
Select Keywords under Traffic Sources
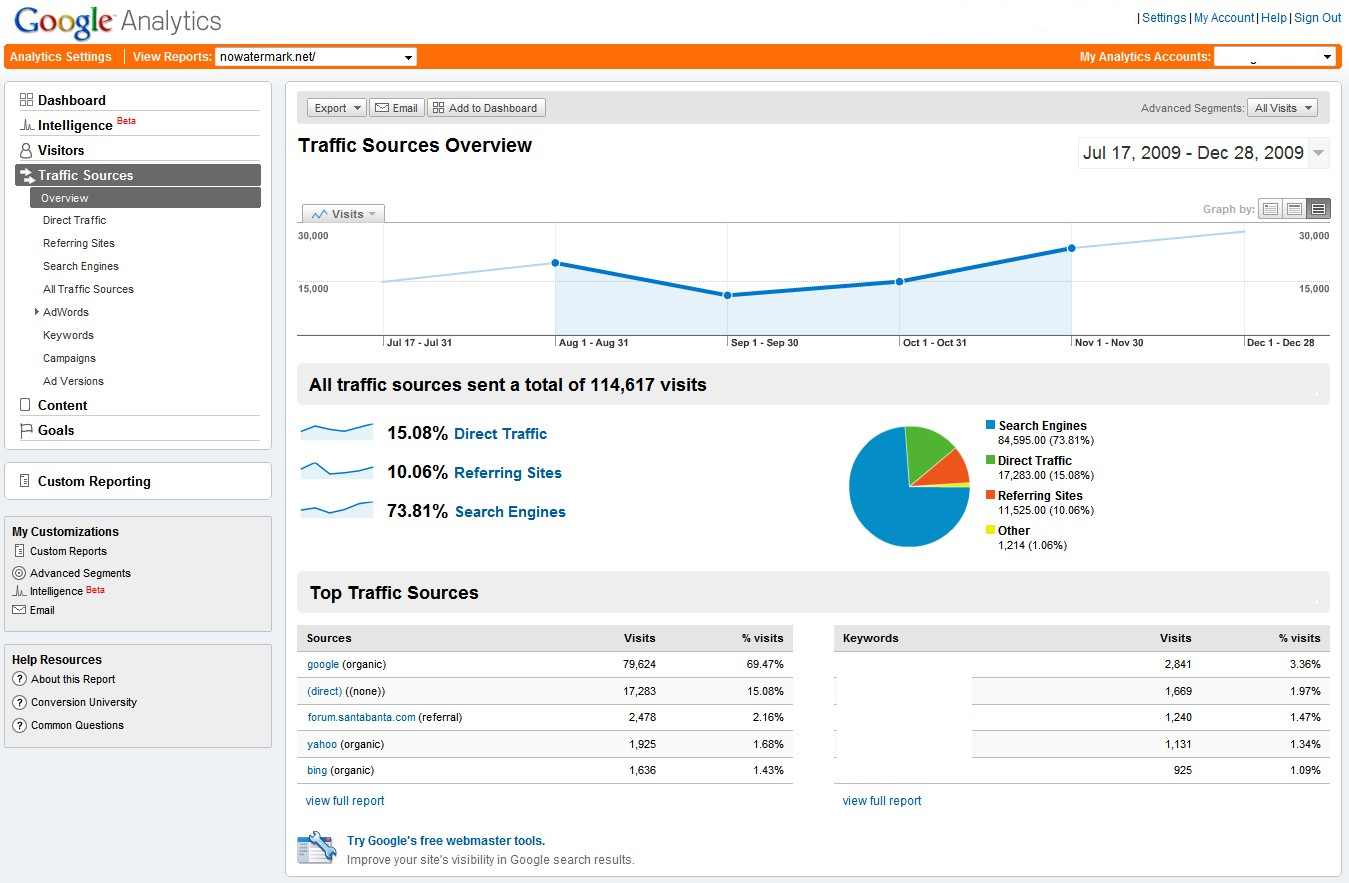(68, 335)
